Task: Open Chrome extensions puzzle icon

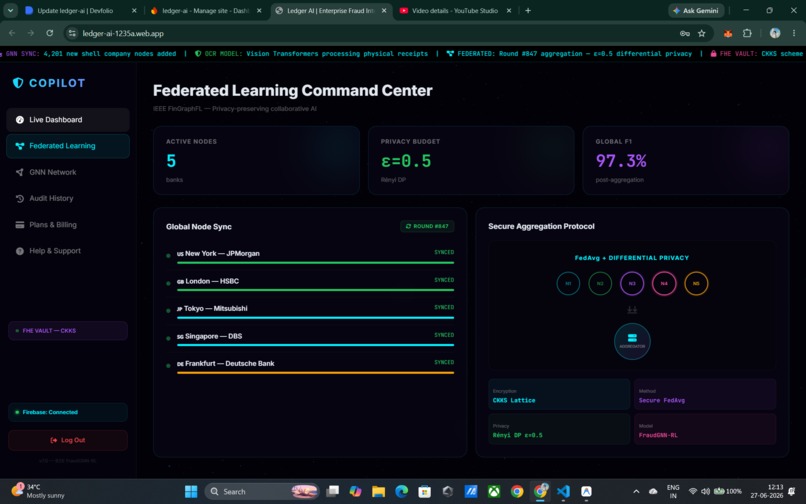Action: (x=747, y=33)
